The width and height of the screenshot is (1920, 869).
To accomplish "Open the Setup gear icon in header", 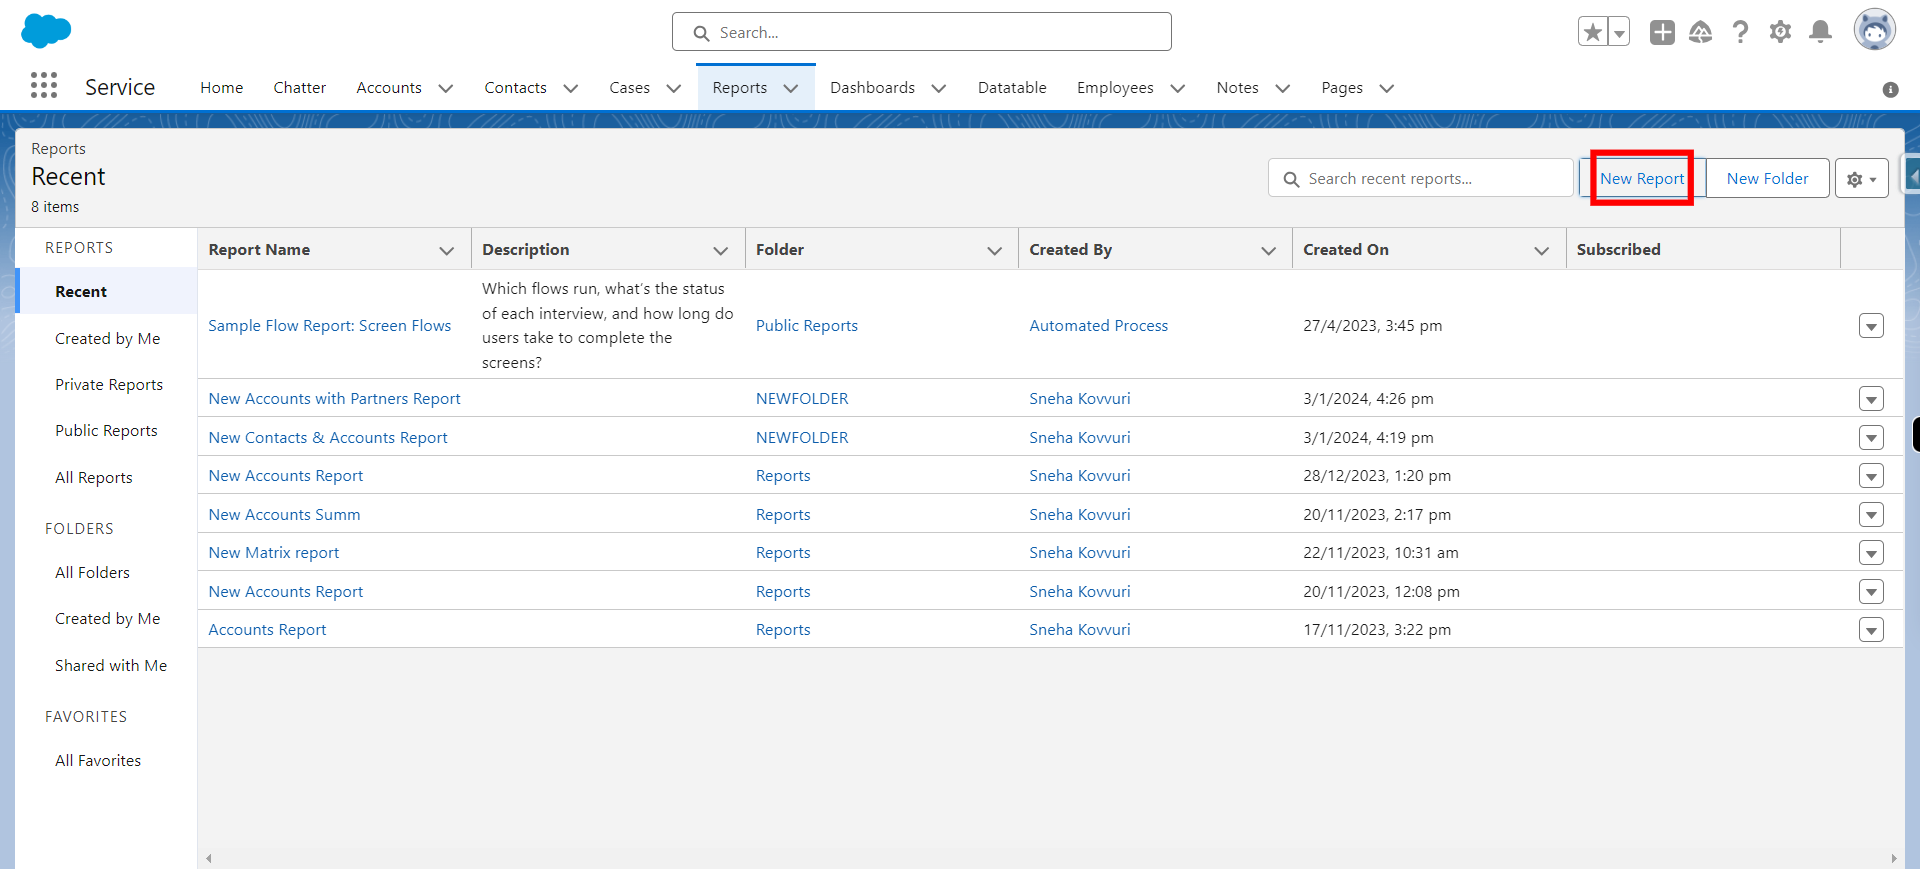I will pos(1781,32).
